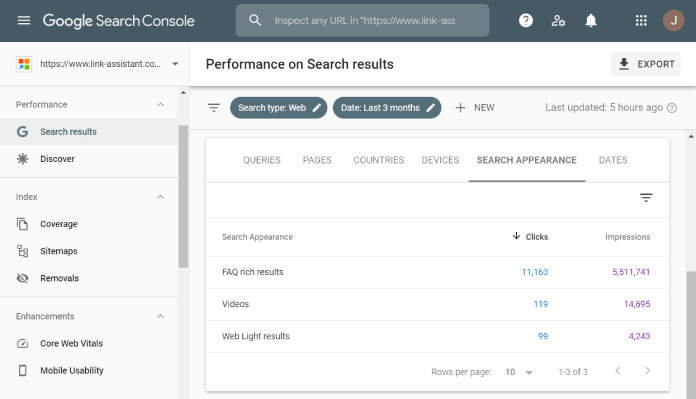Click the Last updated info icon
The height and width of the screenshot is (399, 696).
672,108
